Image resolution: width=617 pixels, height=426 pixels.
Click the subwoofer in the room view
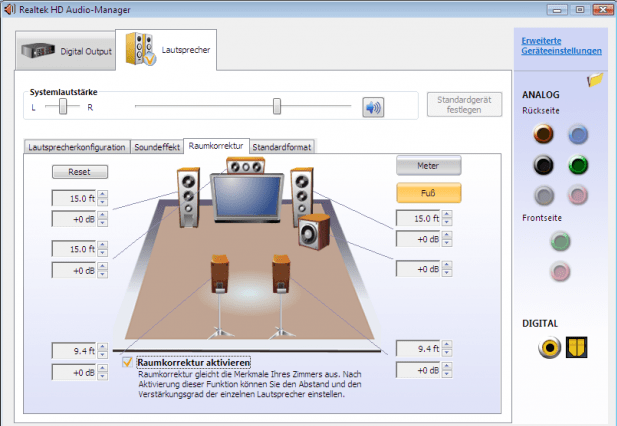click(x=314, y=232)
